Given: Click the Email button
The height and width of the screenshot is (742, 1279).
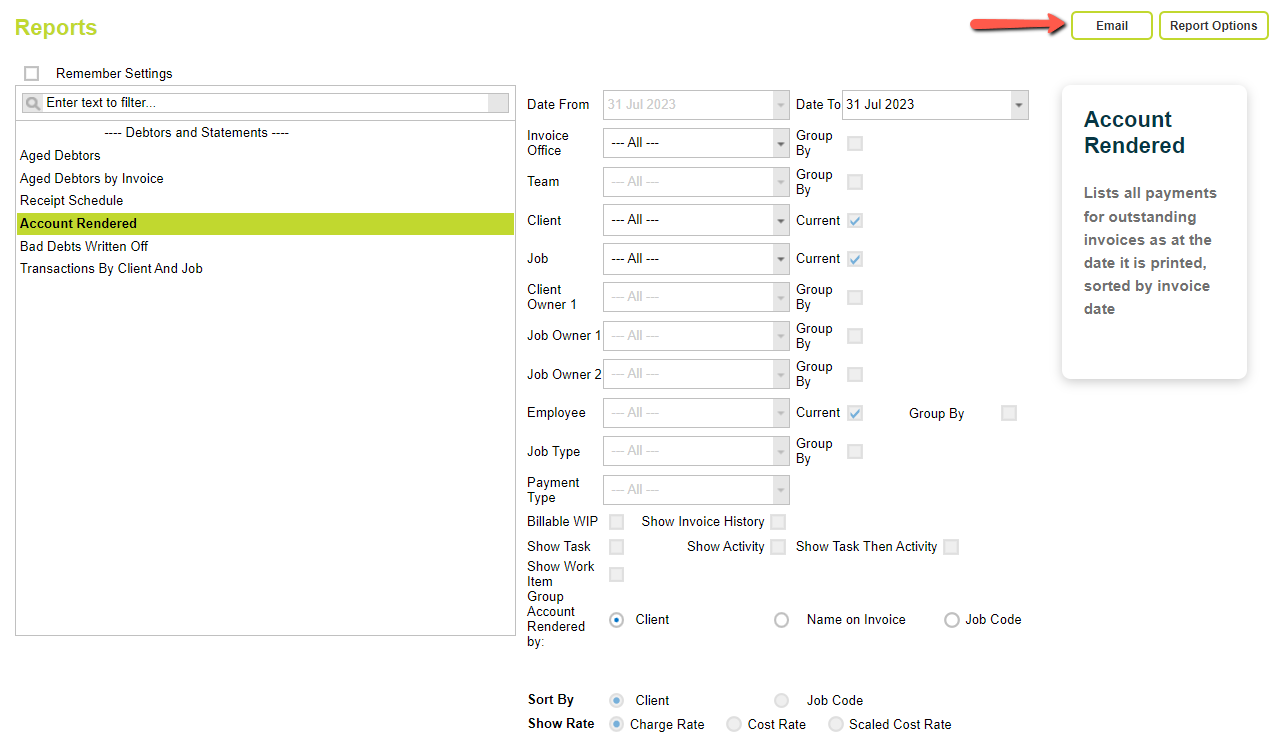Looking at the screenshot, I should (1111, 25).
